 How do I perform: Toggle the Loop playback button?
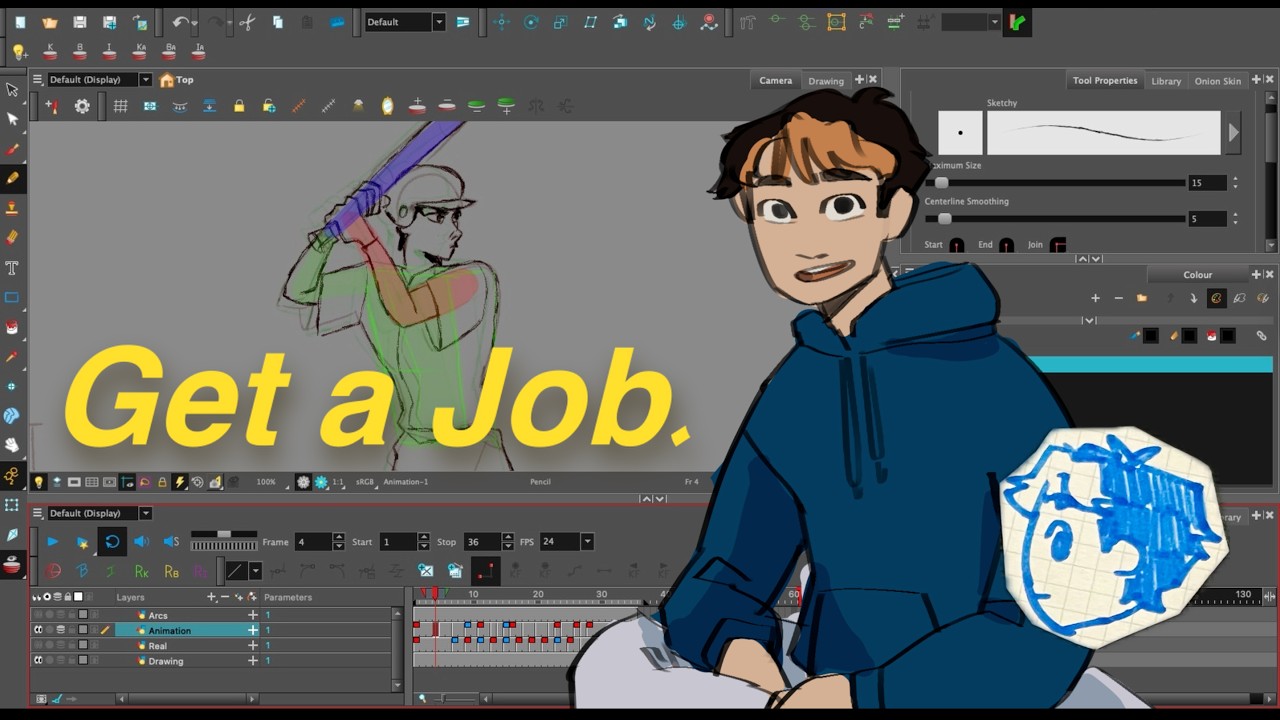[112, 542]
